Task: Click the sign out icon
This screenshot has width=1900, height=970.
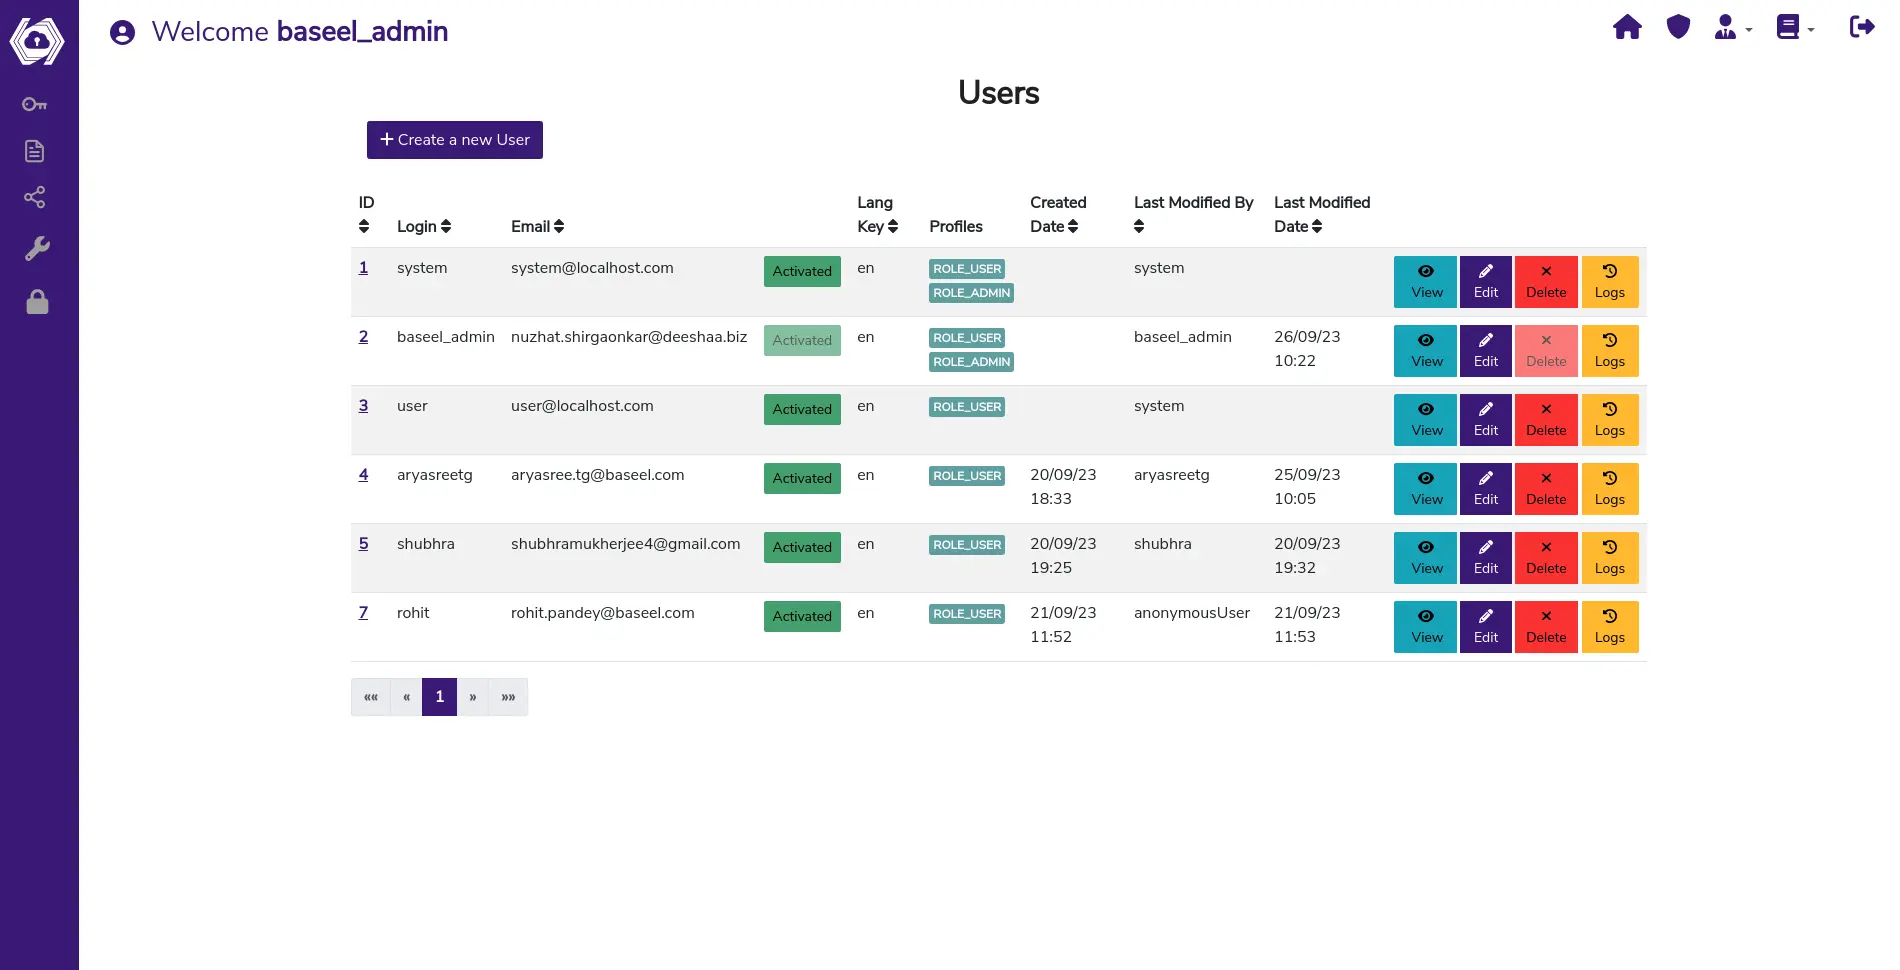Action: (1861, 28)
